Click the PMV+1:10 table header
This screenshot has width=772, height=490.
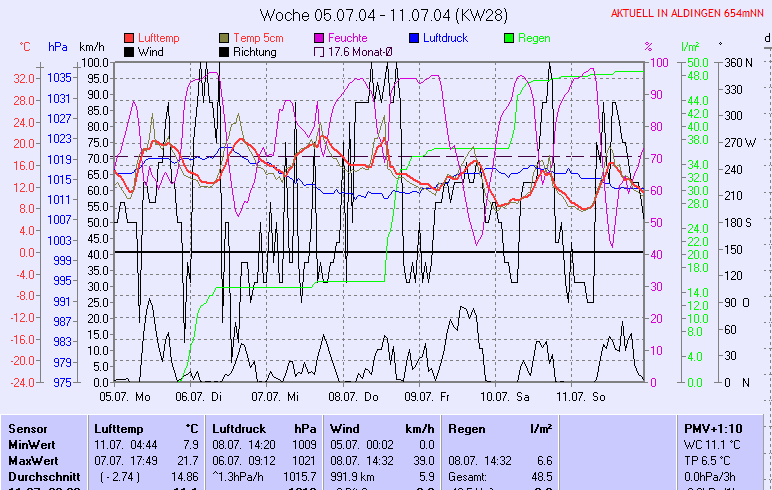coord(712,428)
